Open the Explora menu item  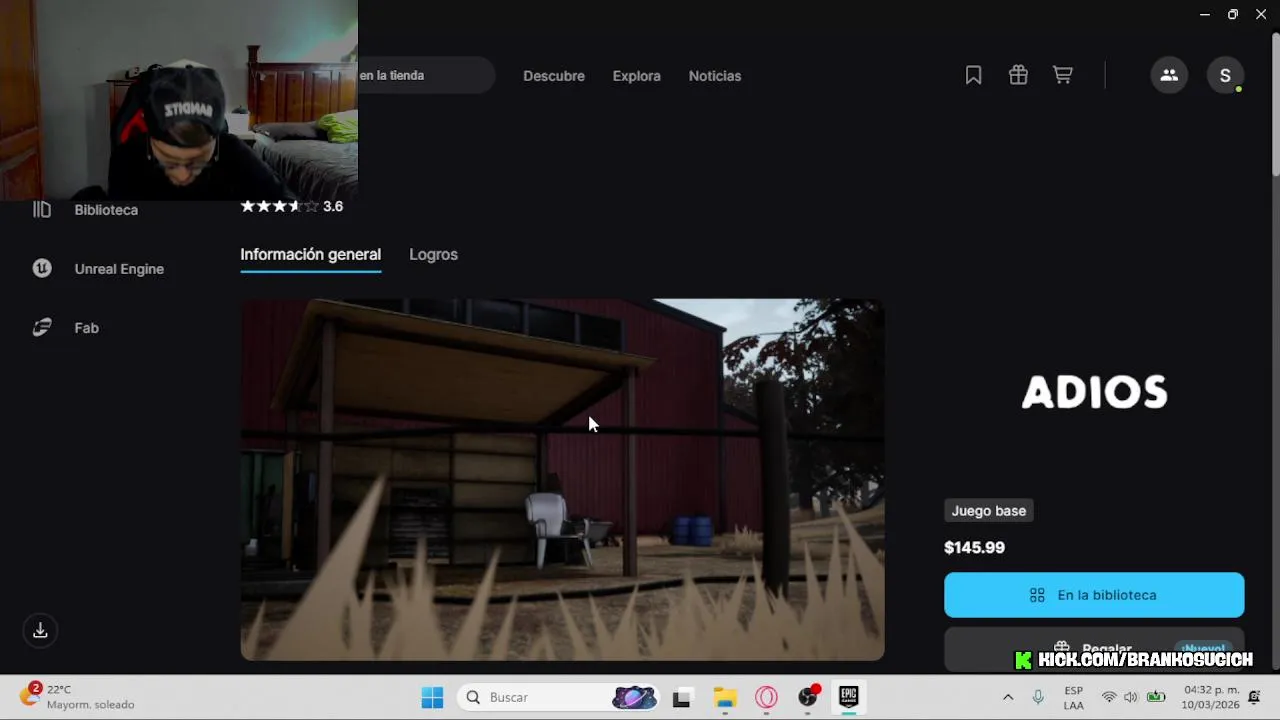click(x=637, y=76)
